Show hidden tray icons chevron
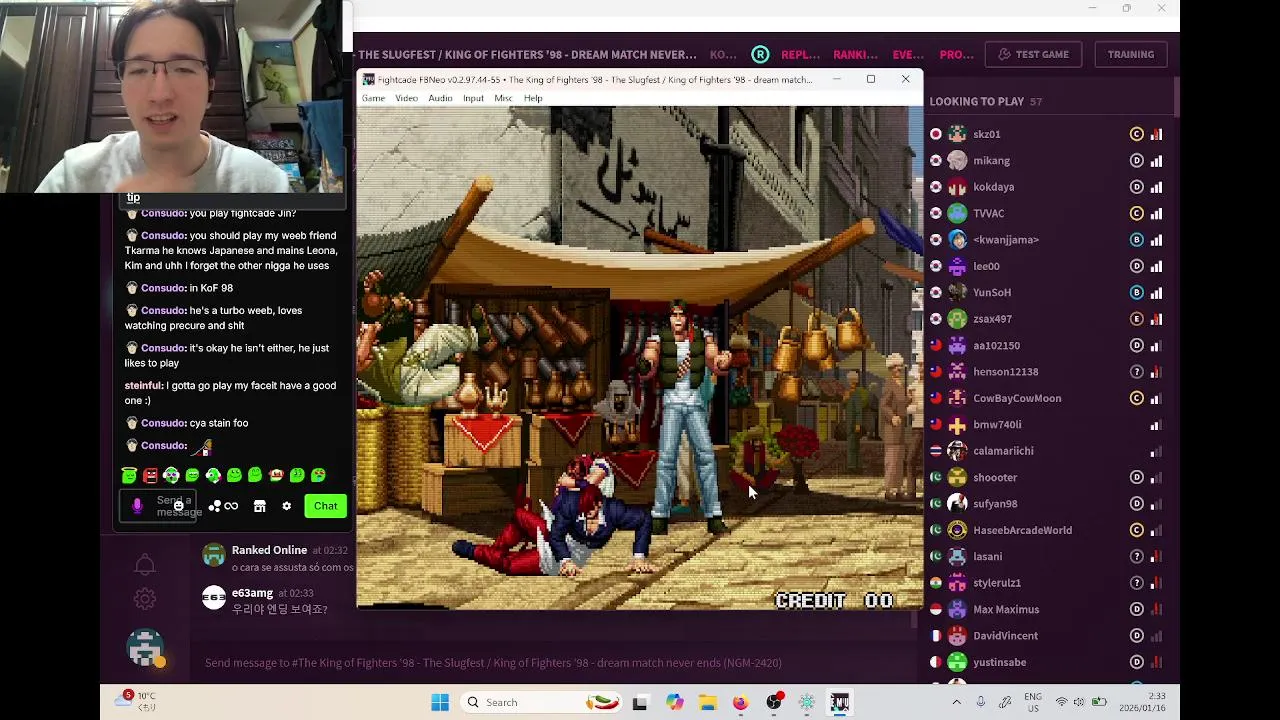Image resolution: width=1280 pixels, height=720 pixels. pyautogui.click(x=956, y=702)
